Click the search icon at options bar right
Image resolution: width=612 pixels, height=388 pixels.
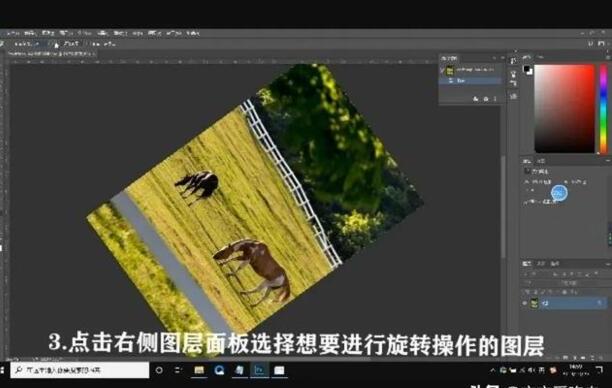(x=591, y=44)
